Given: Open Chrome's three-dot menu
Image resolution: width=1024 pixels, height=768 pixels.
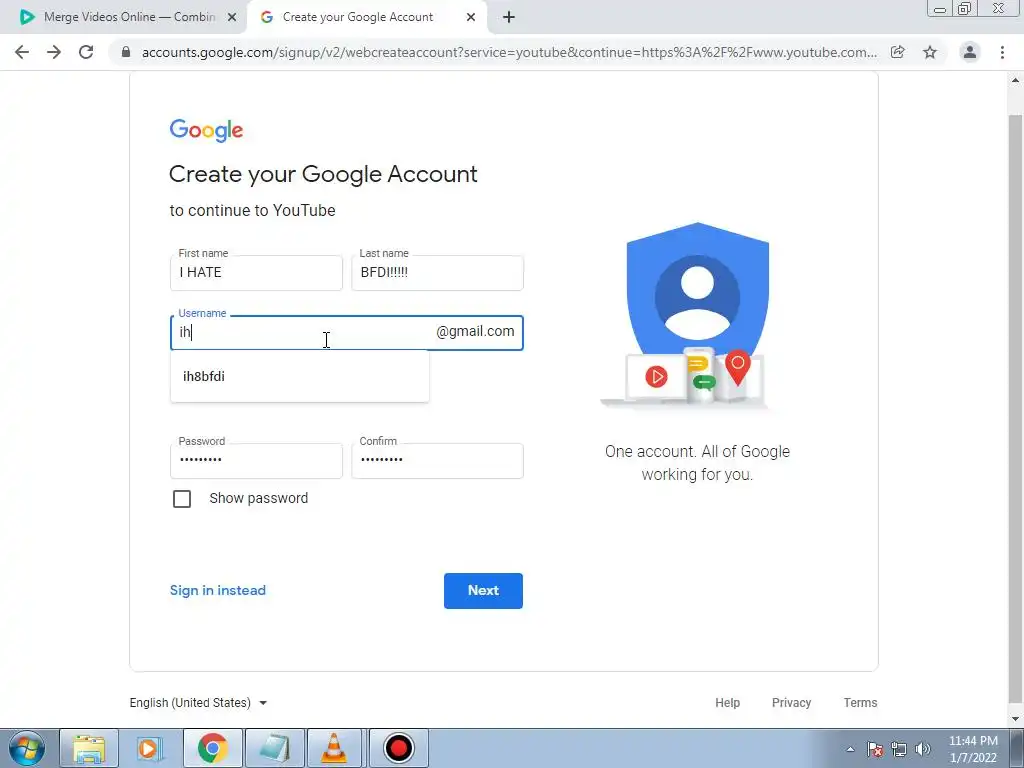Looking at the screenshot, I should (1002, 52).
